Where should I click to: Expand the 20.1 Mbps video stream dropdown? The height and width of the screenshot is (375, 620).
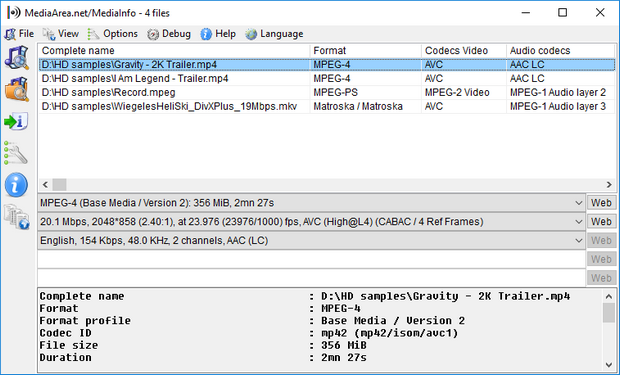[x=578, y=222]
